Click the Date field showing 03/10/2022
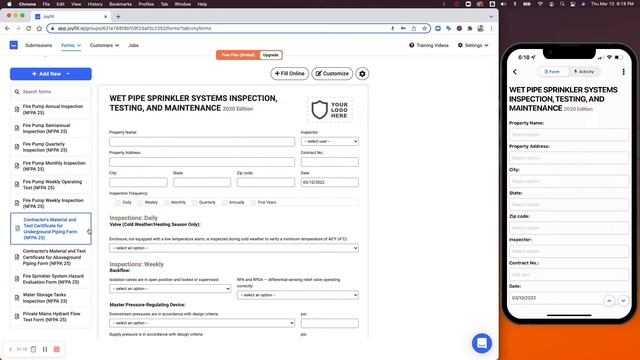 point(330,182)
